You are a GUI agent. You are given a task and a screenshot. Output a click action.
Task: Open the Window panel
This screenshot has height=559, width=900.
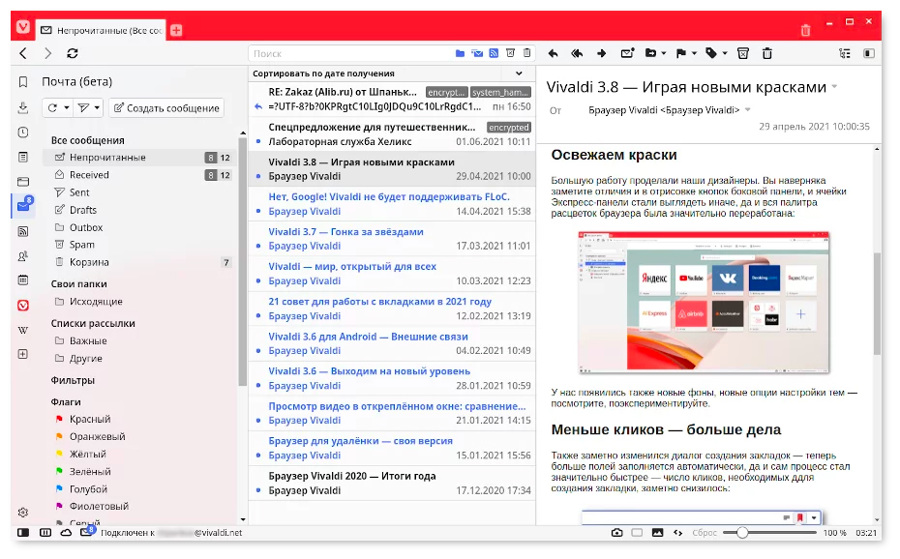point(23,182)
